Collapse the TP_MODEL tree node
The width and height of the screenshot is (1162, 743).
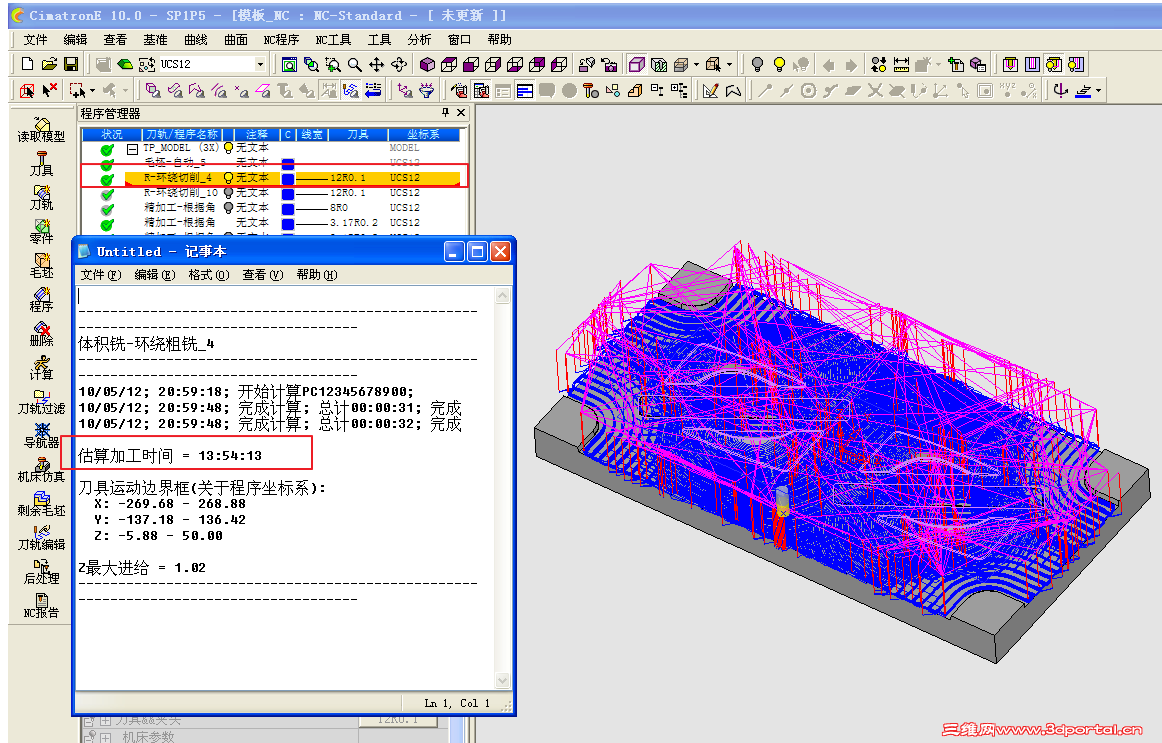(x=132, y=149)
